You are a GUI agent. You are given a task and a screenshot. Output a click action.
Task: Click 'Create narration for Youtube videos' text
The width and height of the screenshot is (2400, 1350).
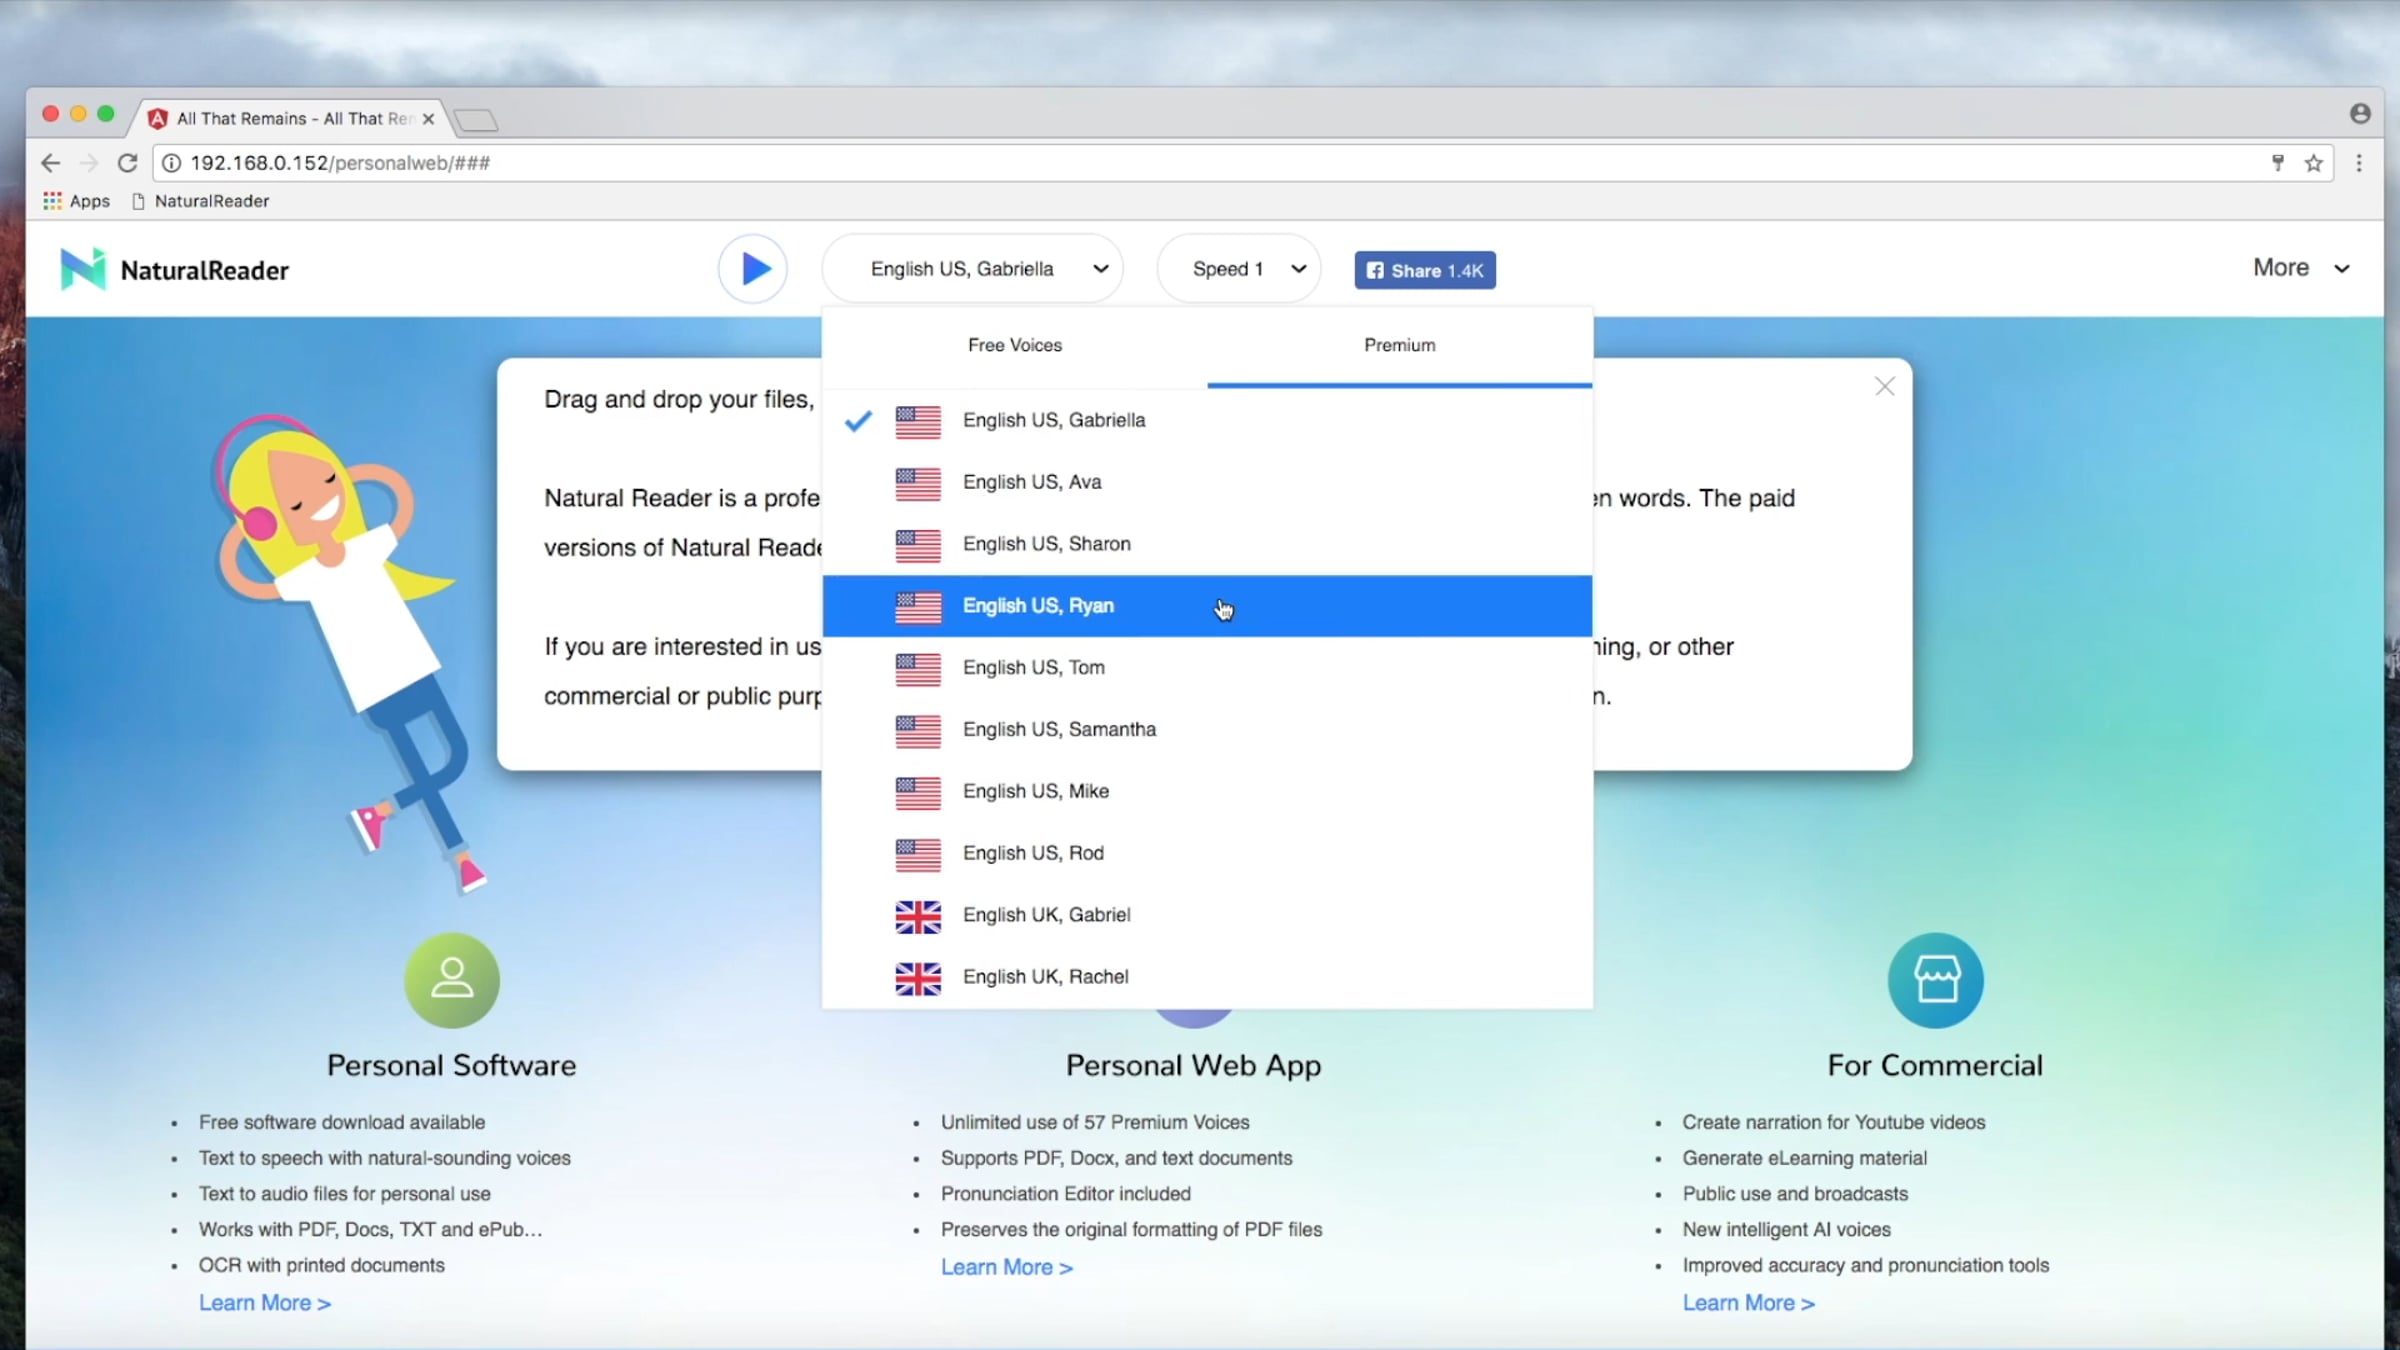tap(1834, 1122)
